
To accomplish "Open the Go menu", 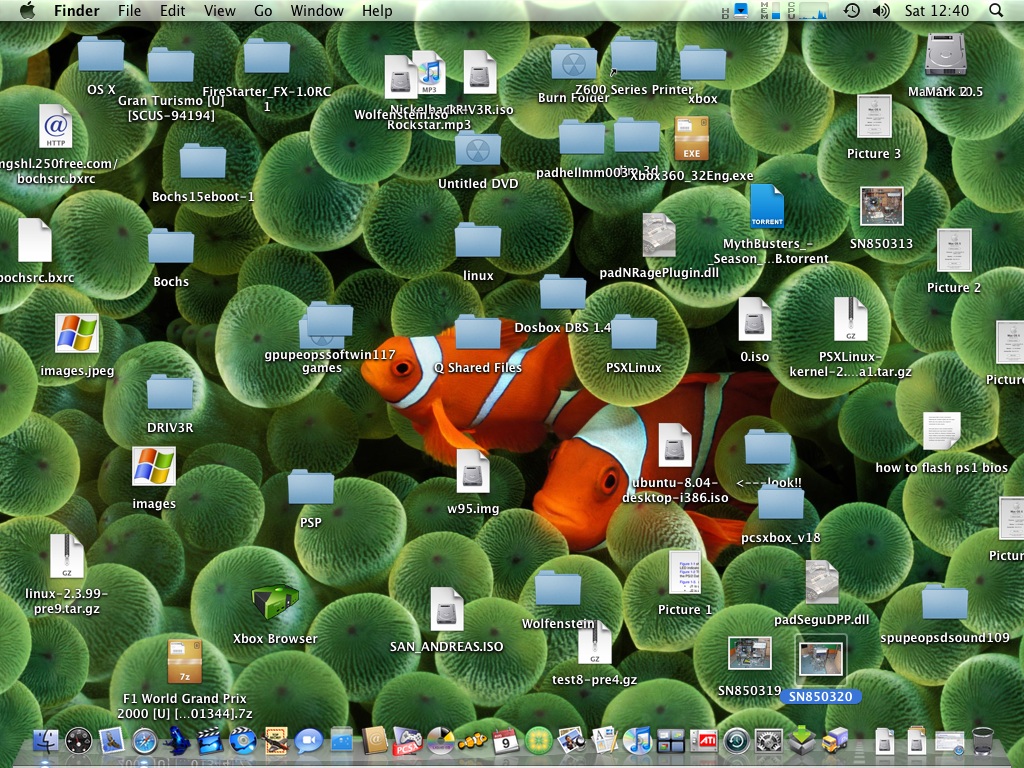I will click(x=263, y=11).
